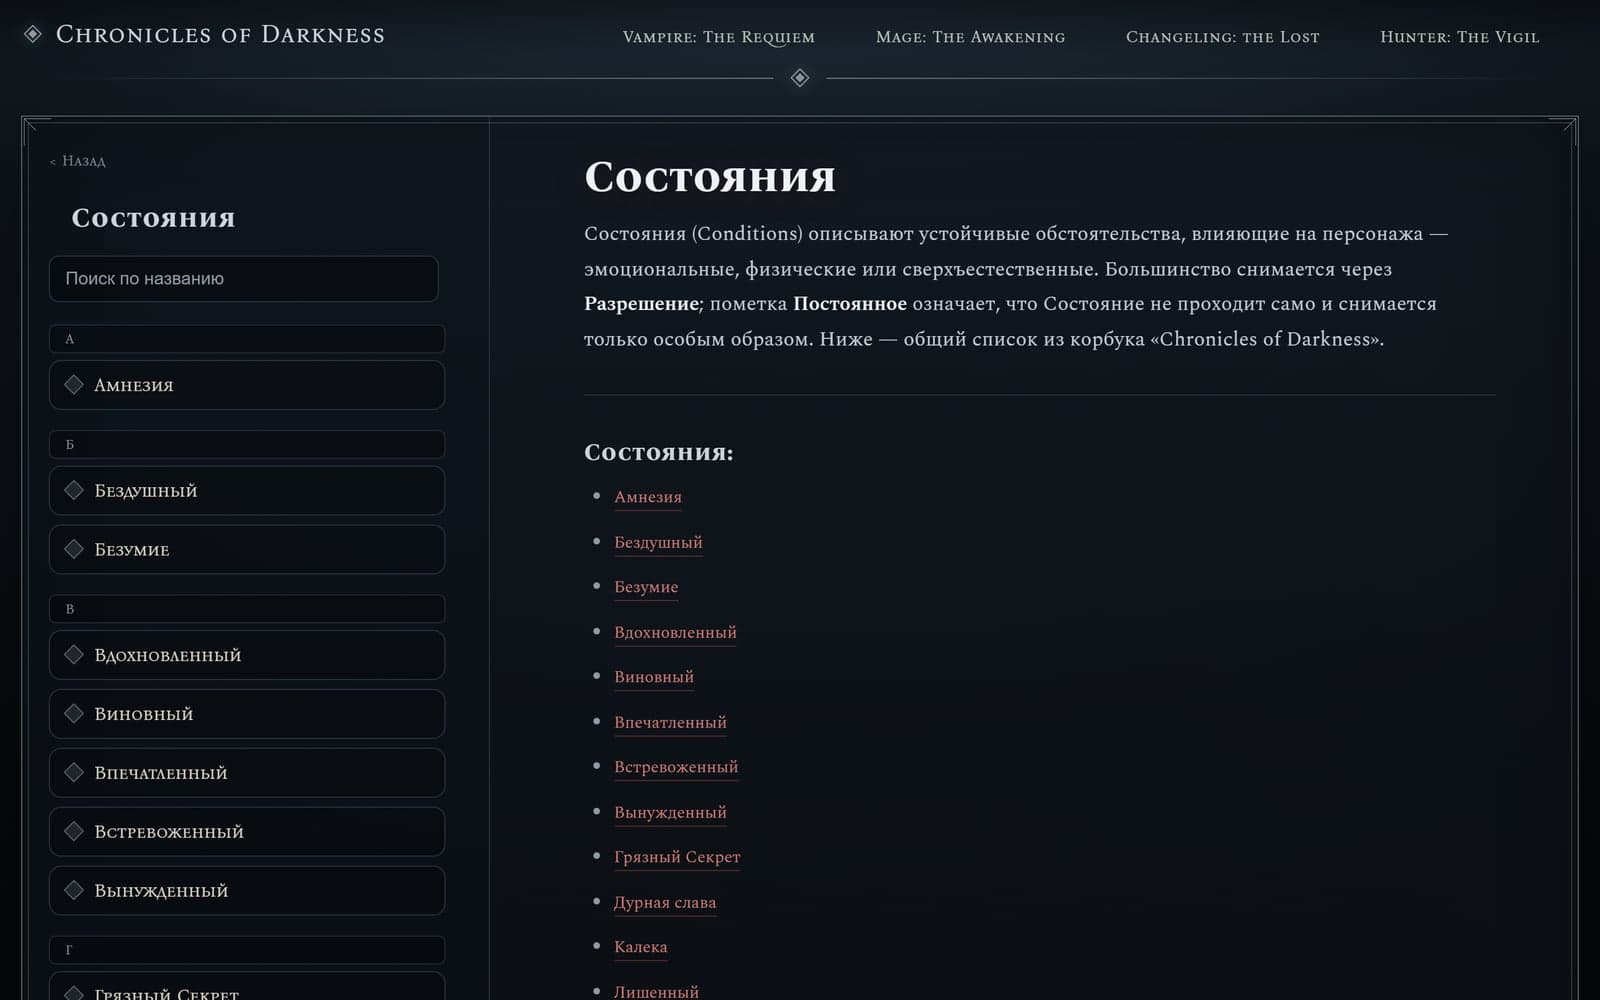Image resolution: width=1600 pixels, height=1000 pixels.
Task: Select Амнезия in the sidebar list
Action: pos(247,385)
